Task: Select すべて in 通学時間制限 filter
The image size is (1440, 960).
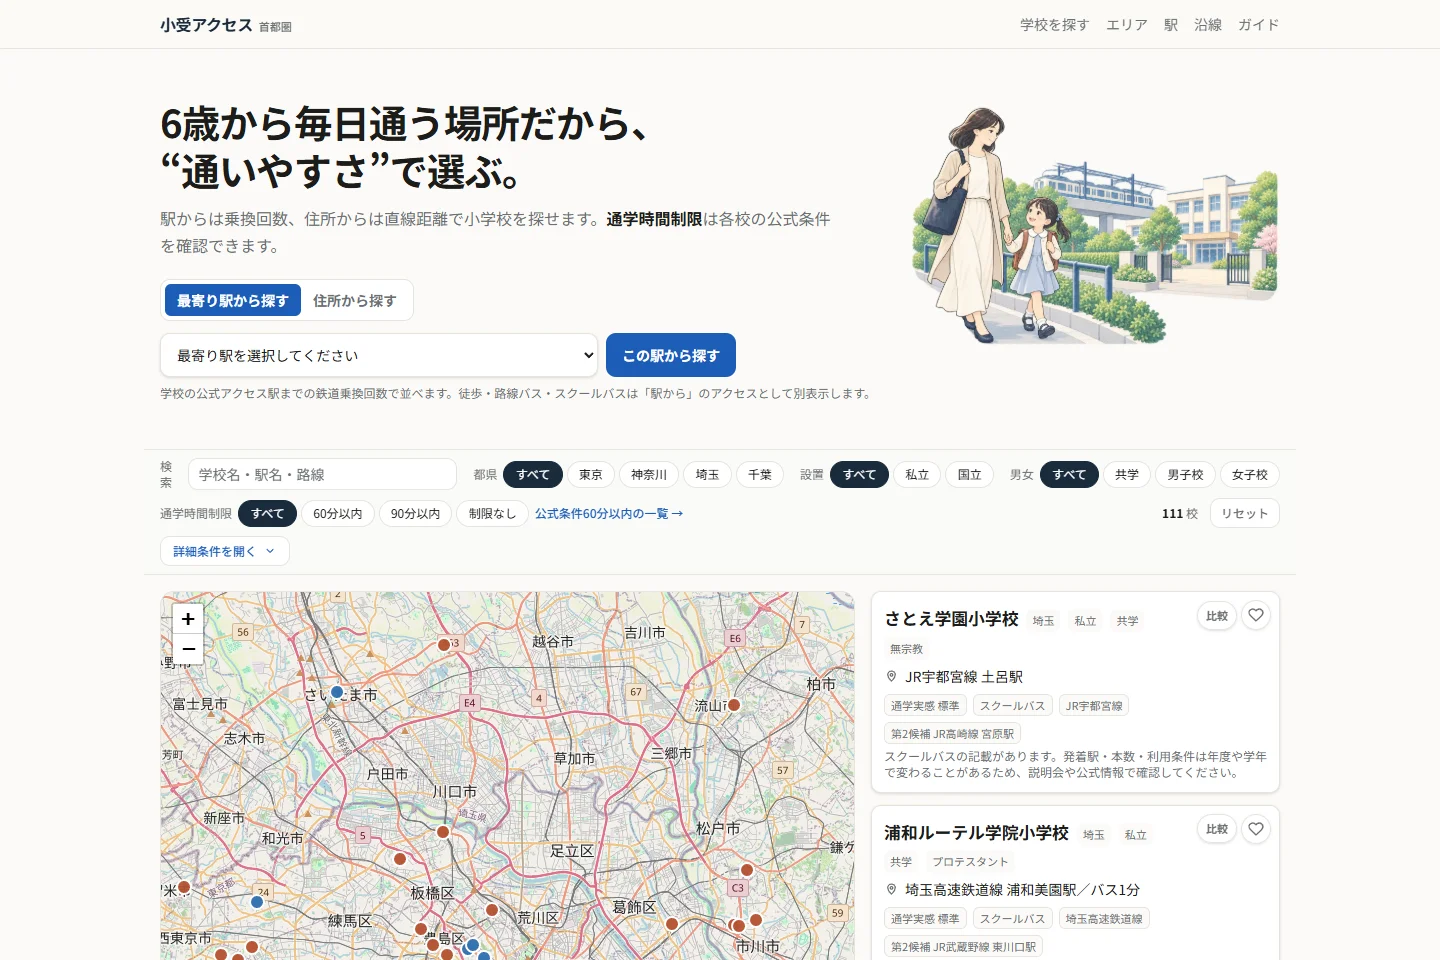Action: [x=267, y=514]
